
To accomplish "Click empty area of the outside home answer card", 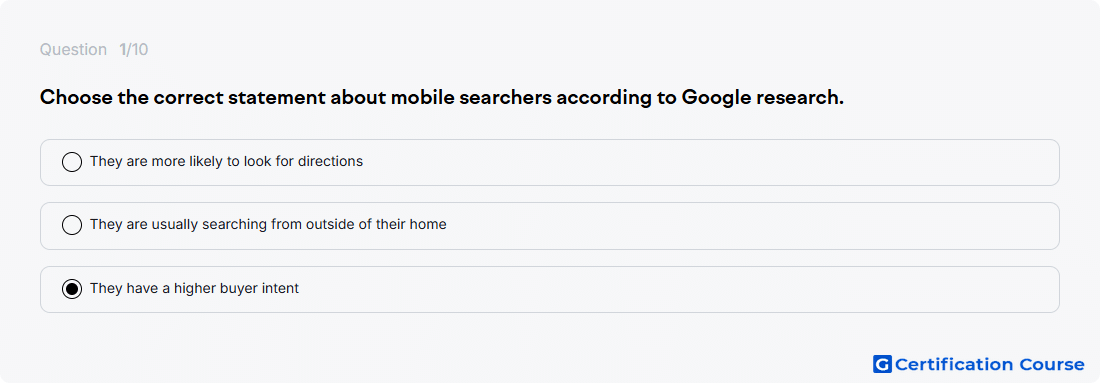I will point(737,226).
